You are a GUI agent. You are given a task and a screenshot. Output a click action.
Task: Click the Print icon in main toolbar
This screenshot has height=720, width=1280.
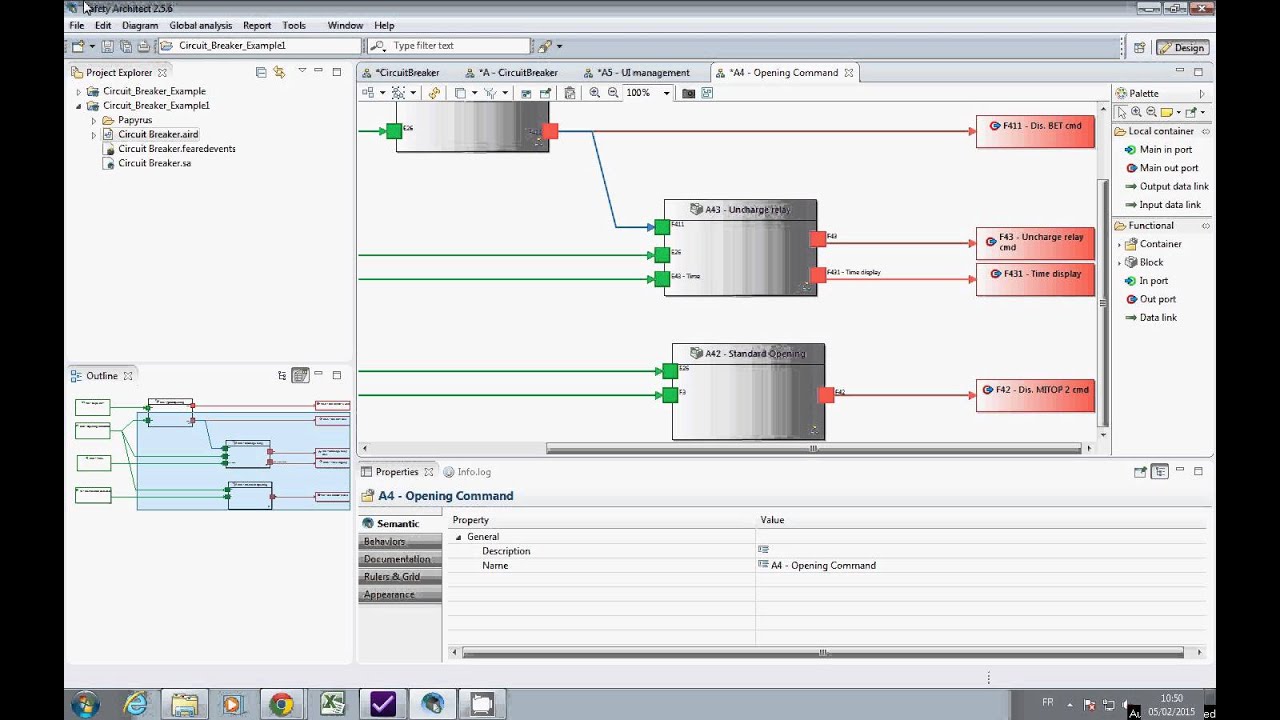pyautogui.click(x=143, y=46)
